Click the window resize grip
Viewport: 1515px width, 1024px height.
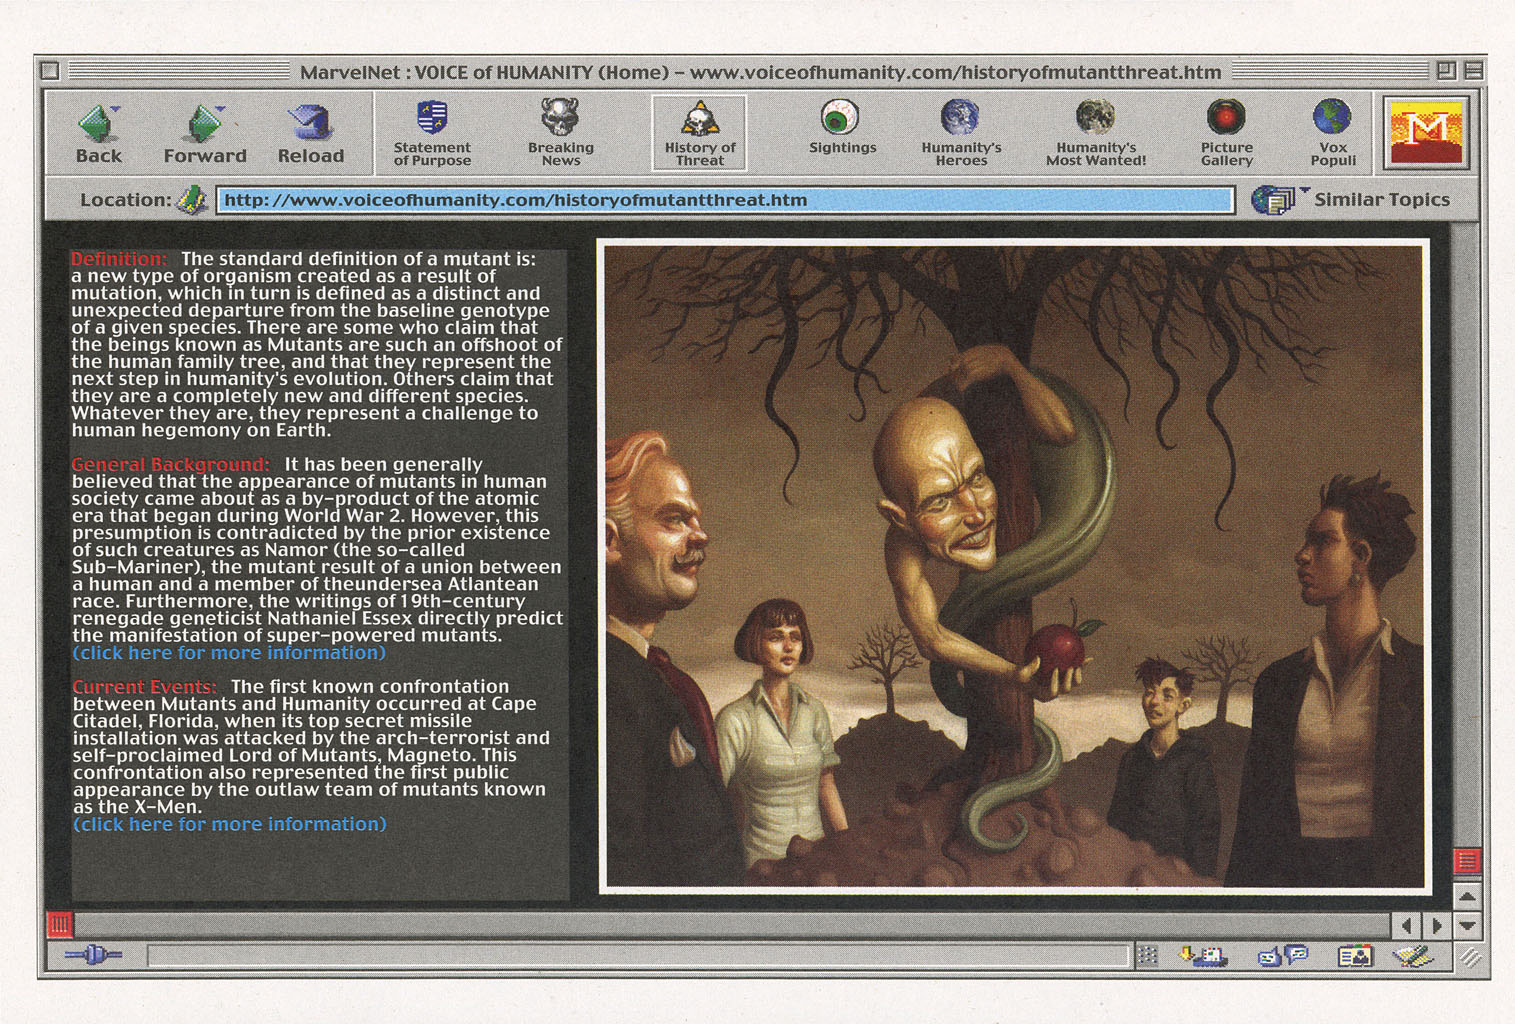tap(1469, 957)
